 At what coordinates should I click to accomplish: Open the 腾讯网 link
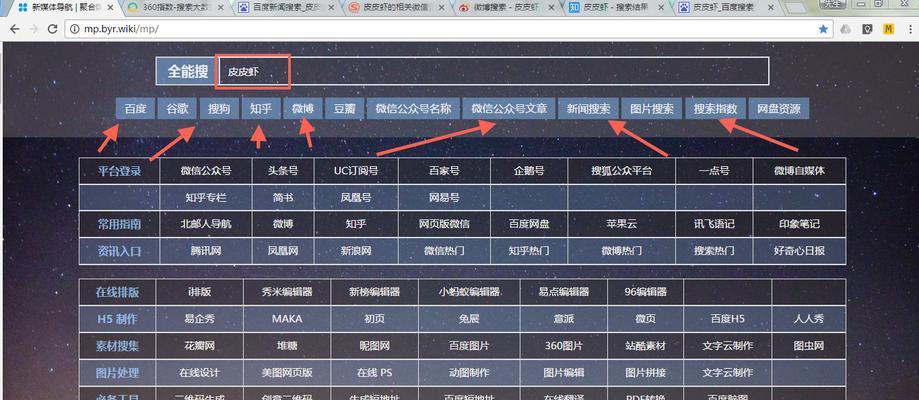pyautogui.click(x=206, y=250)
